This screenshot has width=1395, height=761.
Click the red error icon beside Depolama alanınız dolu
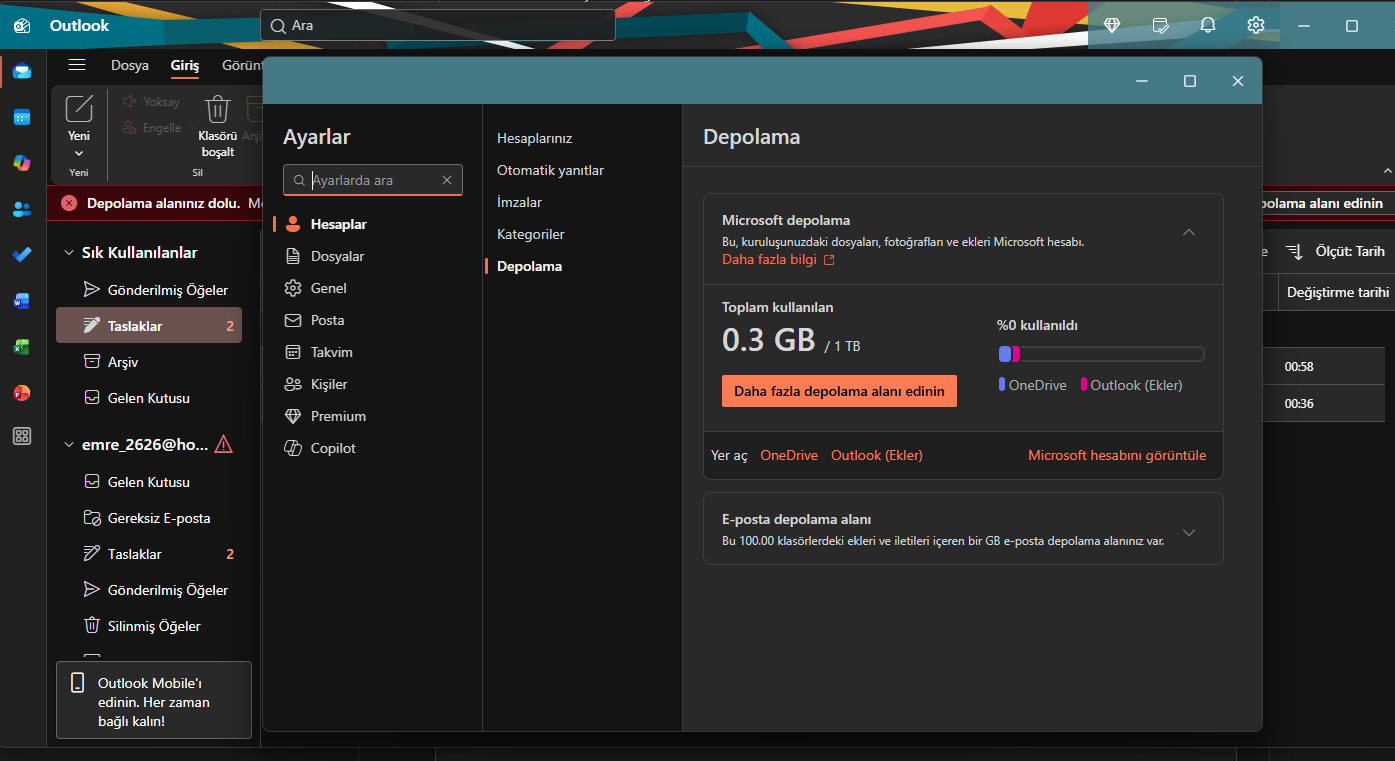(69, 203)
